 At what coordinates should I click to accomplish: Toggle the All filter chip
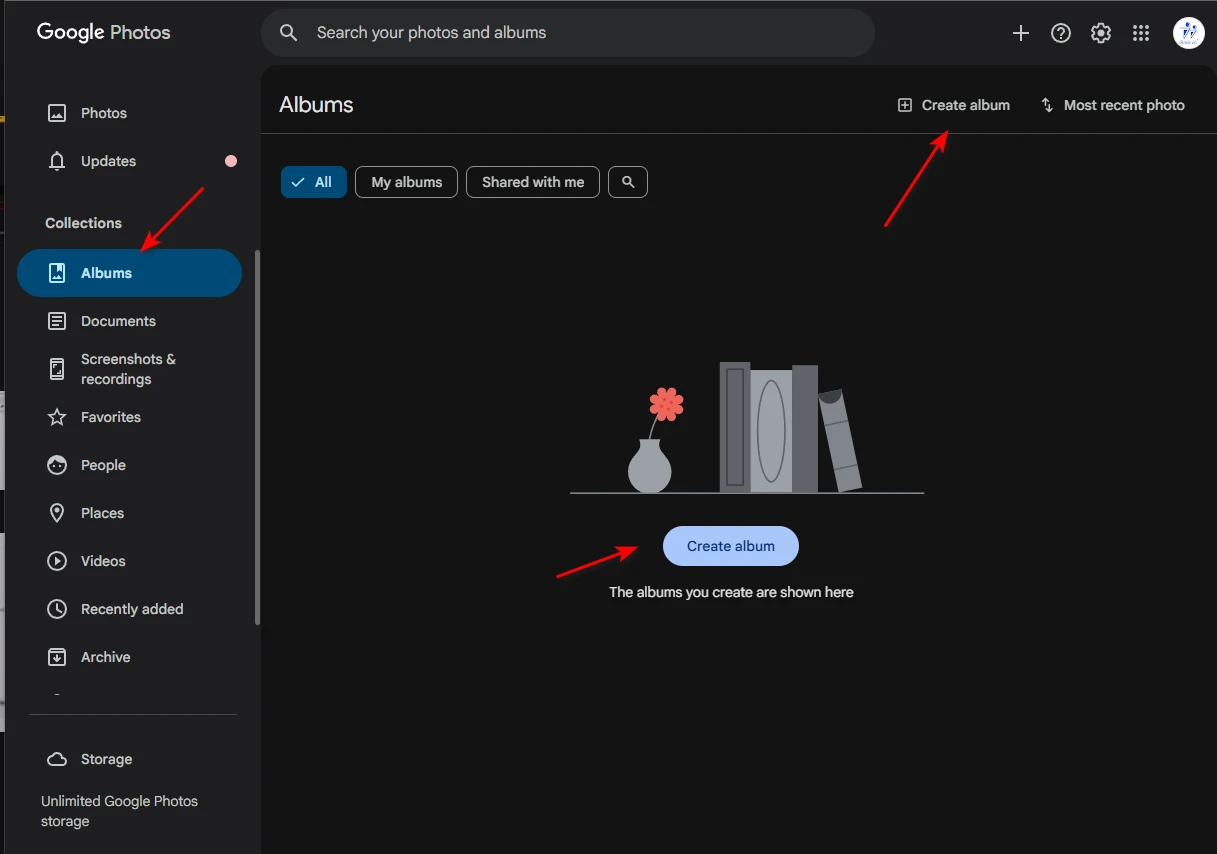313,182
